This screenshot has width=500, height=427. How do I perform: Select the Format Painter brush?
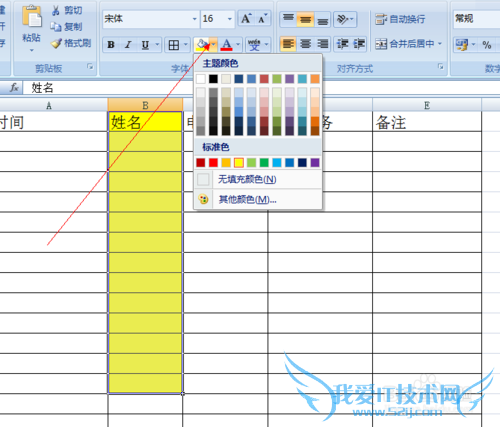tap(56, 43)
